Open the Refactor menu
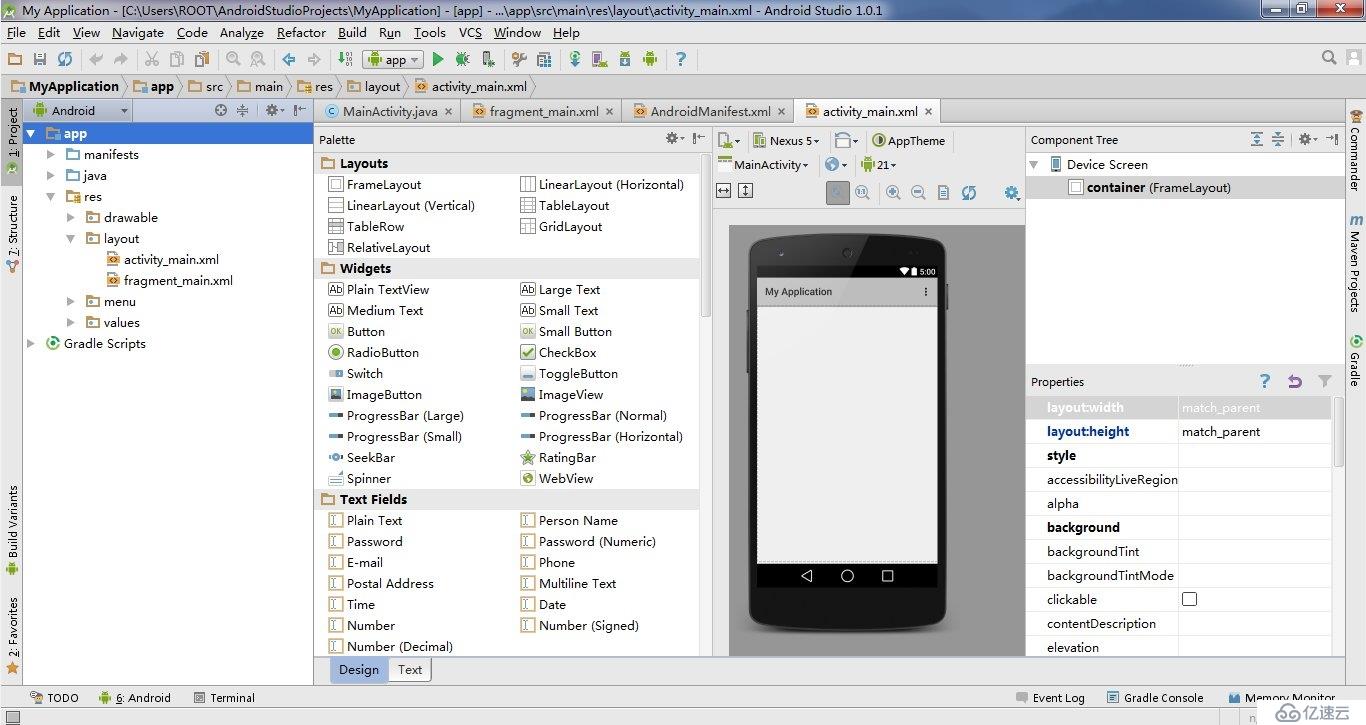This screenshot has width=1366, height=725. (x=301, y=32)
